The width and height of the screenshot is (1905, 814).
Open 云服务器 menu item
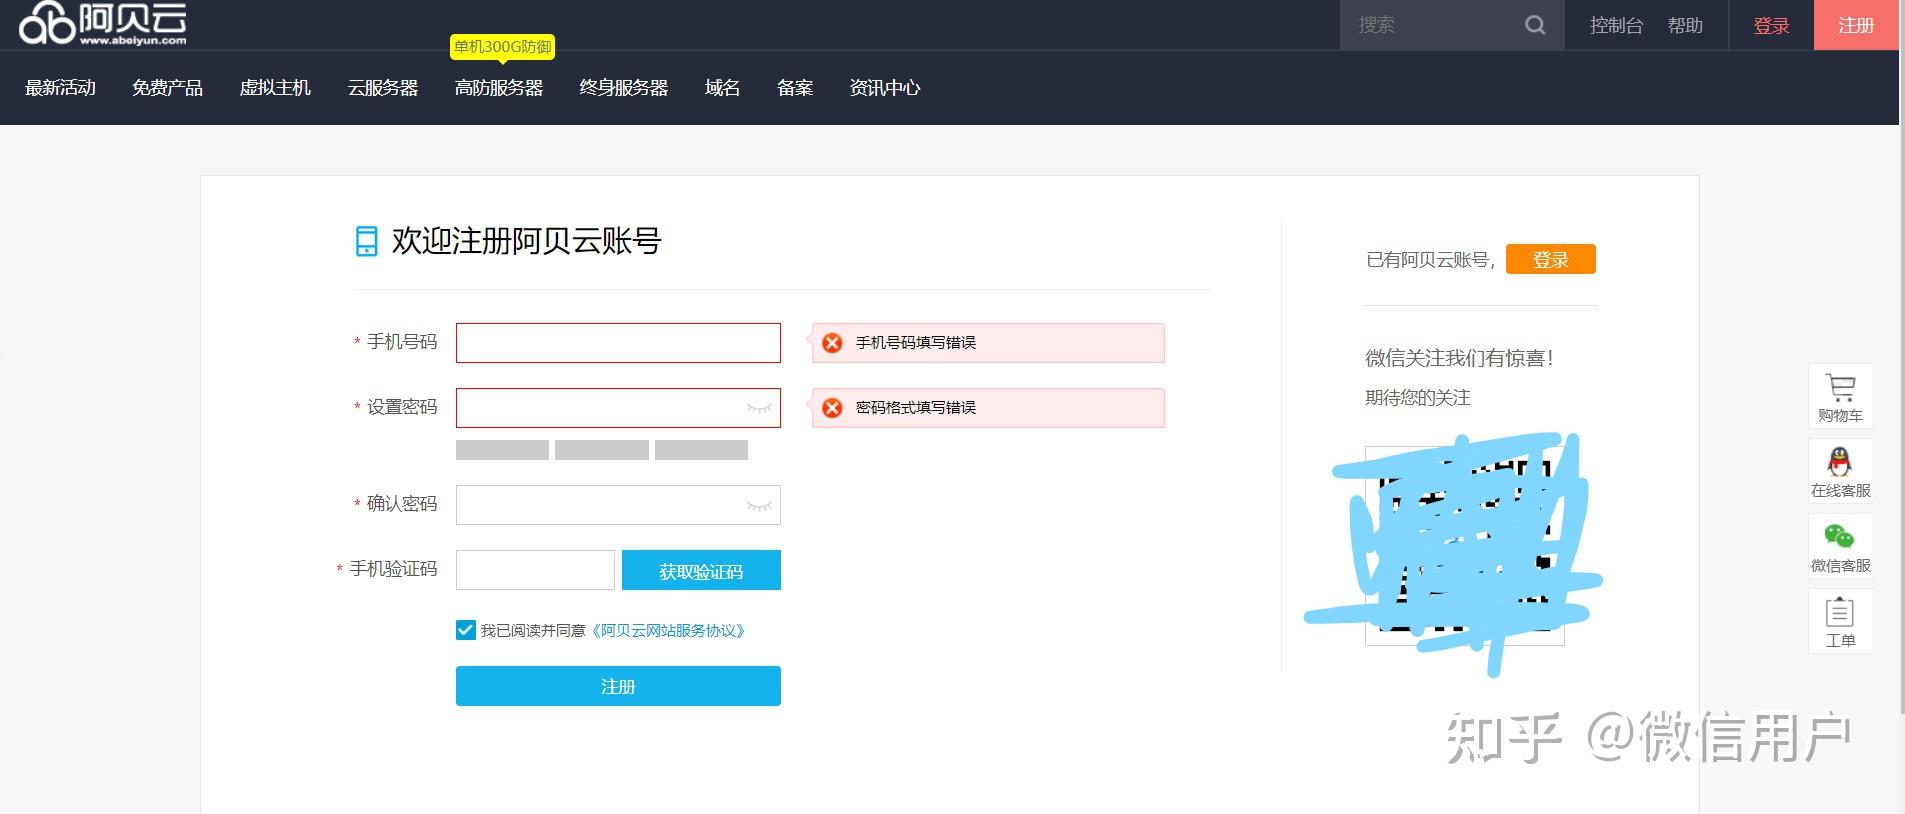[383, 88]
